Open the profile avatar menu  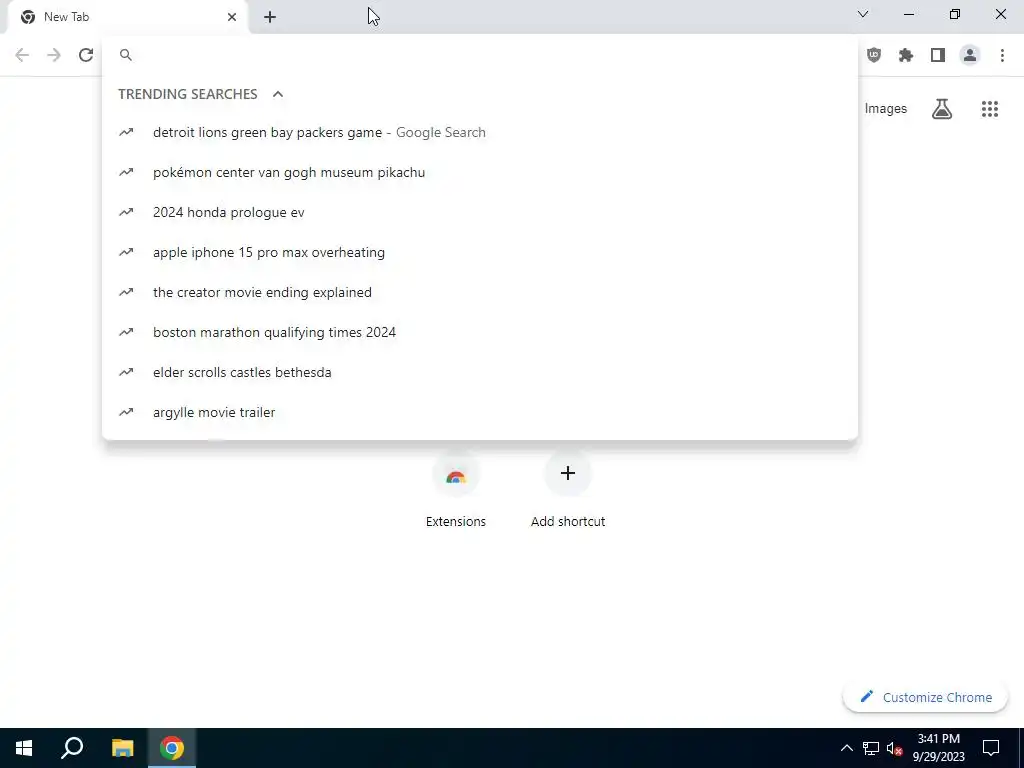pos(970,55)
